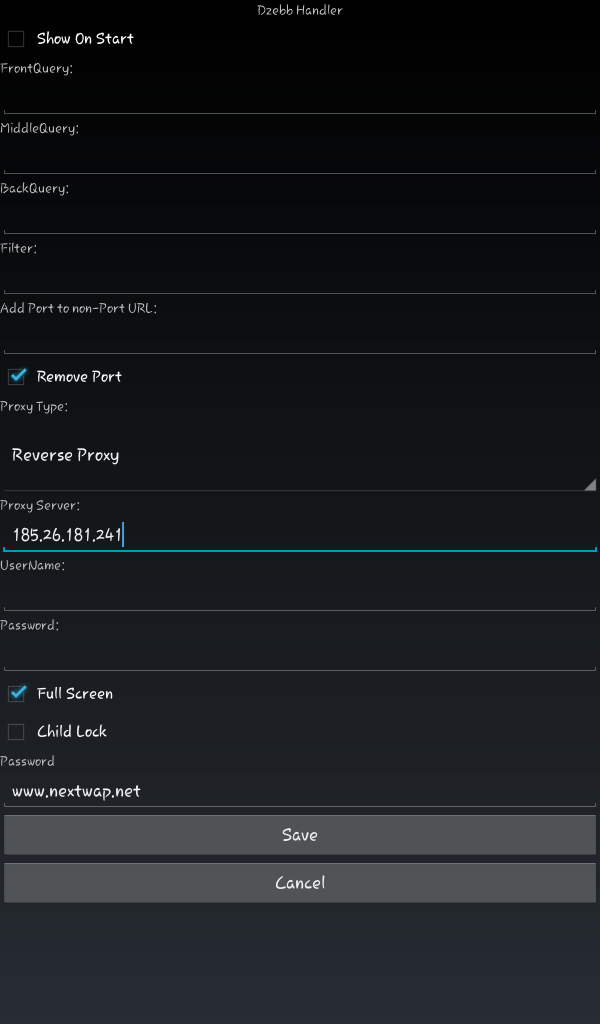Image resolution: width=600 pixels, height=1024 pixels.
Task: Open the Proxy Type dropdown showing Reverse Proxy
Action: (300, 455)
